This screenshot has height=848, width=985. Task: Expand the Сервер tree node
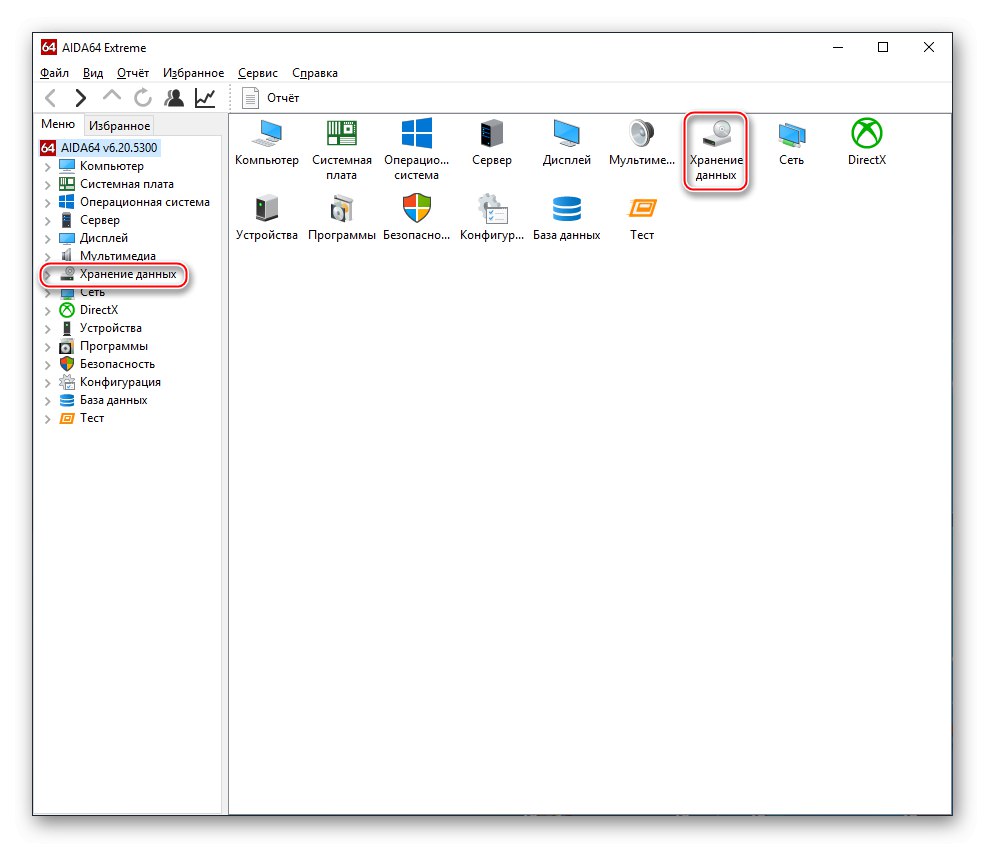(48, 221)
